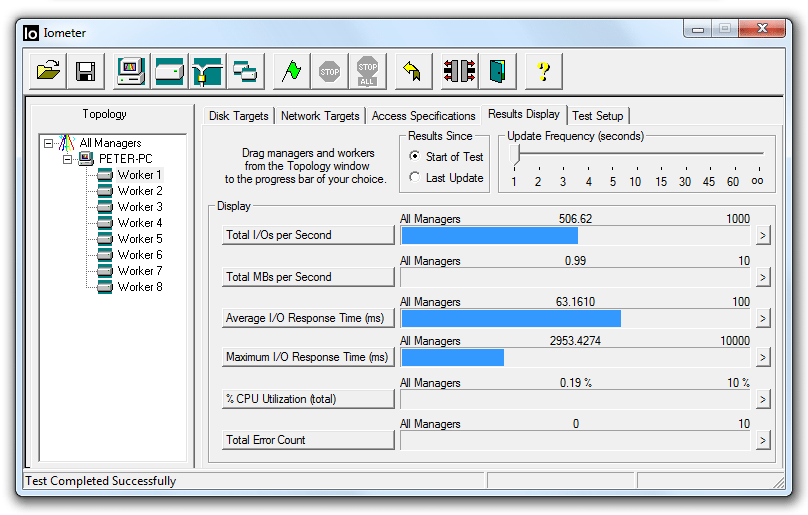Click the disk icon beside Worker 1

pyautogui.click(x=105, y=175)
